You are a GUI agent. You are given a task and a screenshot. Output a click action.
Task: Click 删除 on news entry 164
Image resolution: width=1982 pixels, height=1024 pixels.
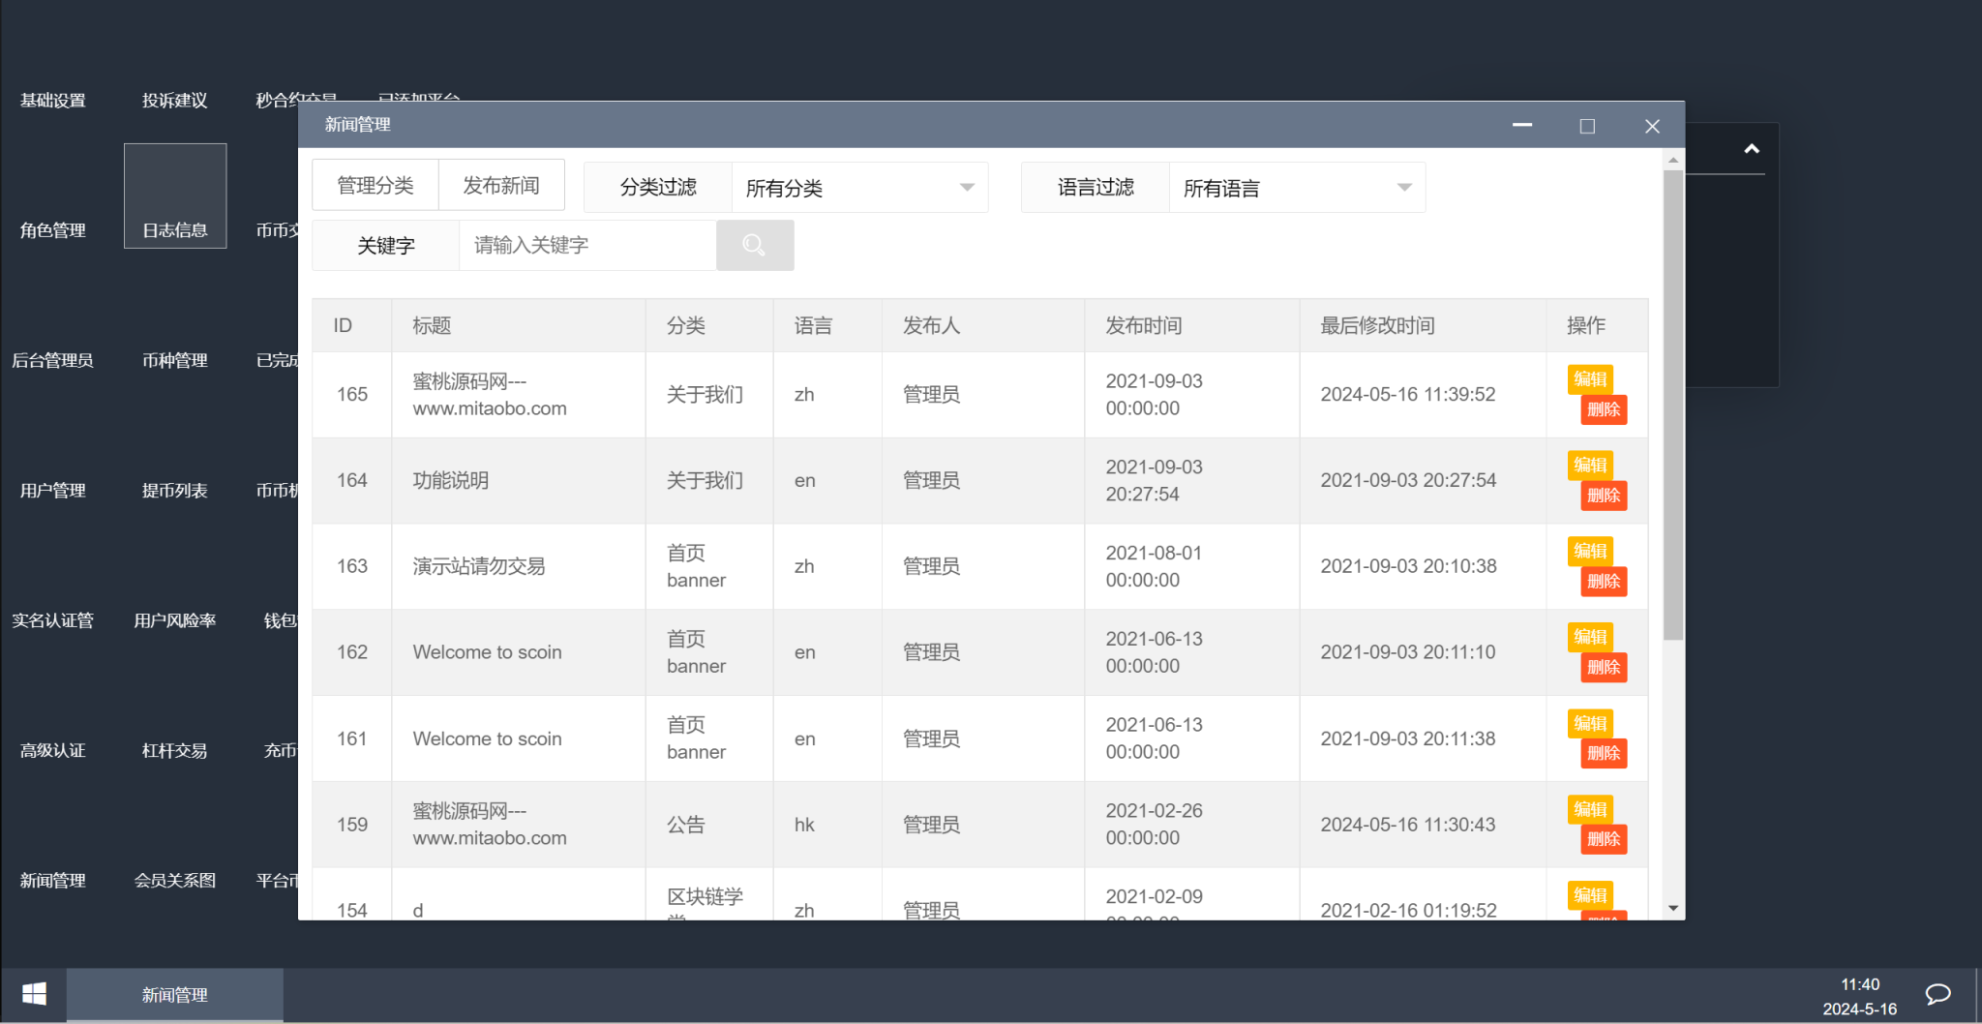click(x=1603, y=495)
